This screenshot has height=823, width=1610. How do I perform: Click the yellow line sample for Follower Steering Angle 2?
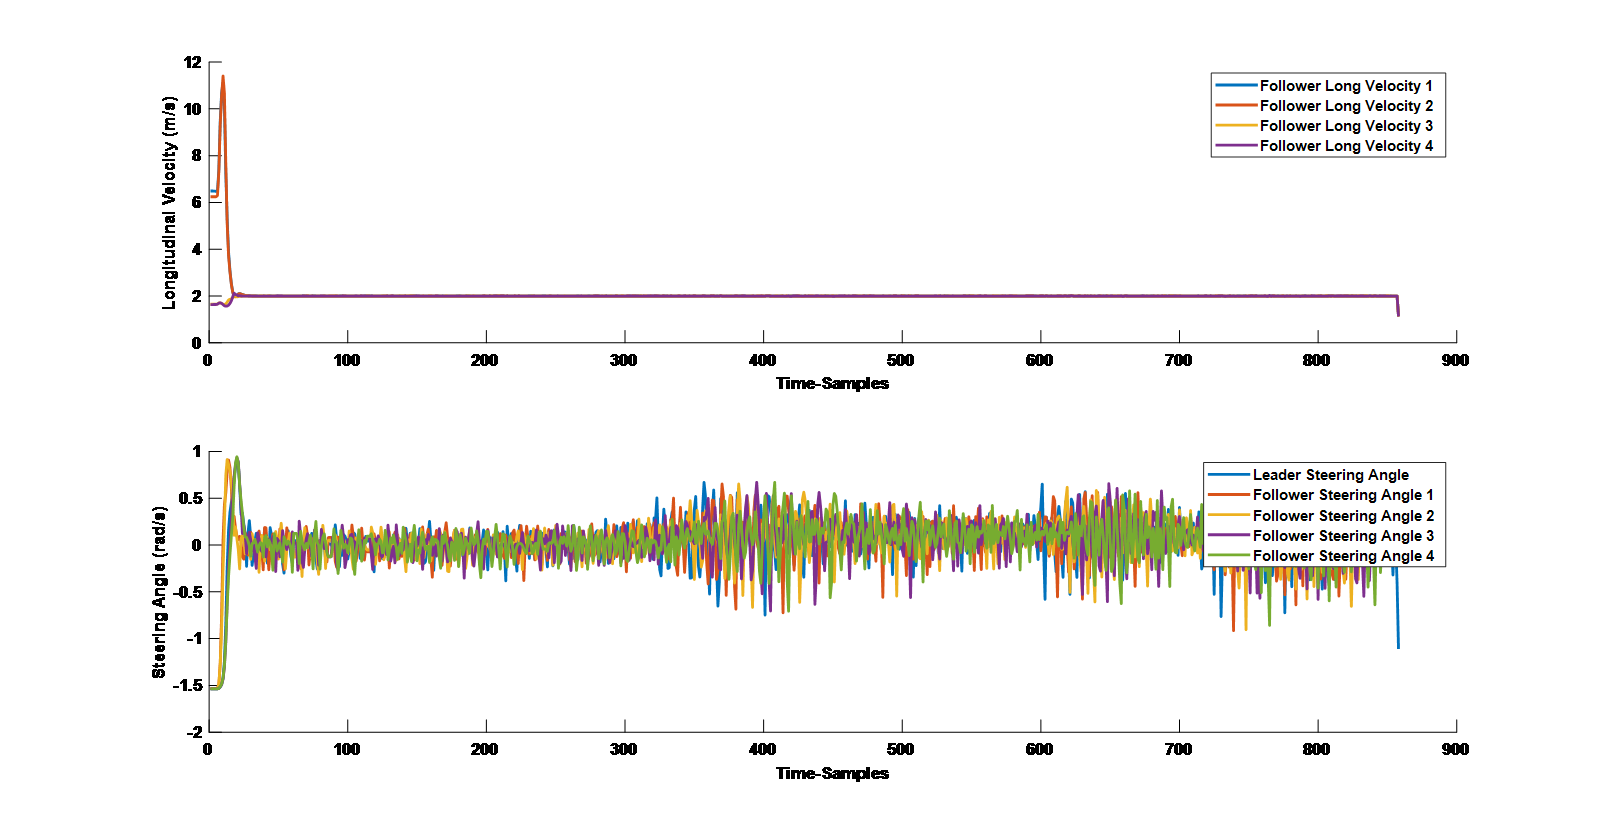[x=1229, y=516]
